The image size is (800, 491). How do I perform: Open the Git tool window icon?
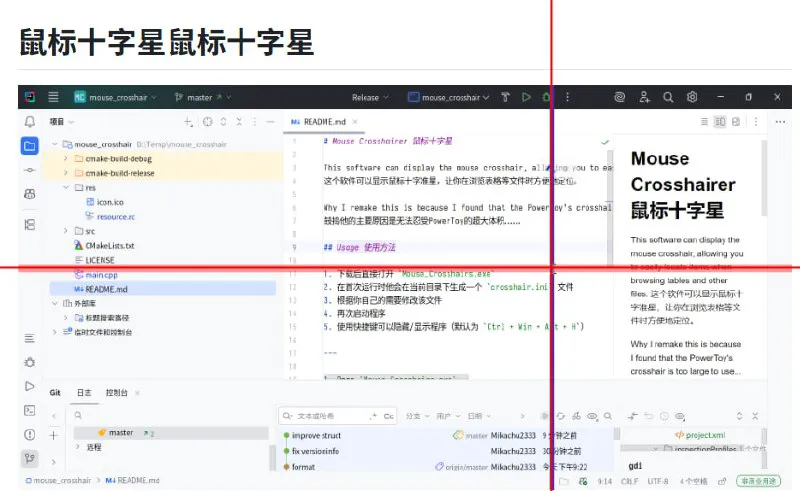(30, 458)
